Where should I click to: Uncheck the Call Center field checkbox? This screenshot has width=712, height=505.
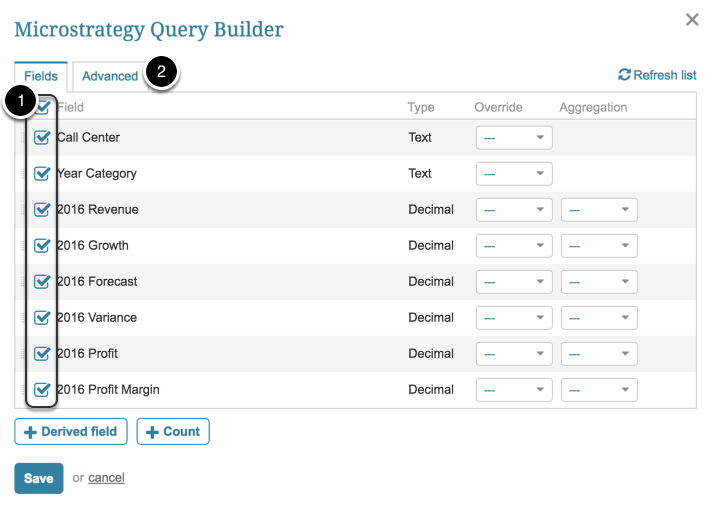click(x=42, y=137)
